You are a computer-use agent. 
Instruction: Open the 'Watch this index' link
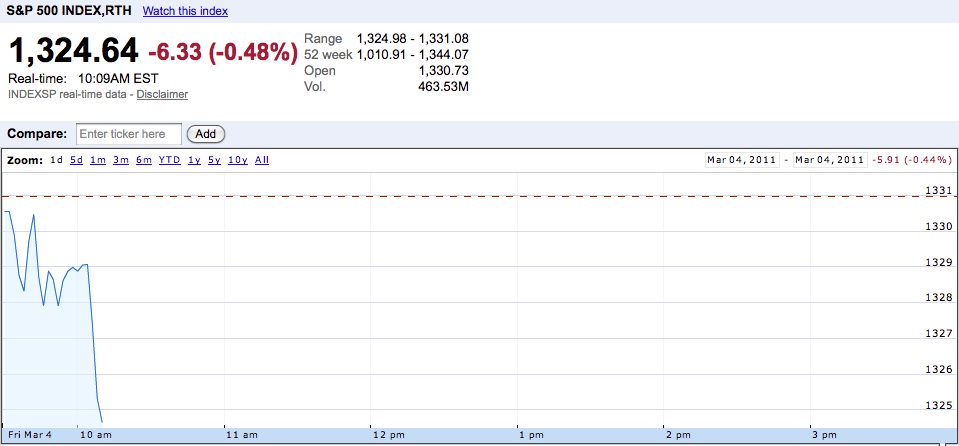point(185,11)
